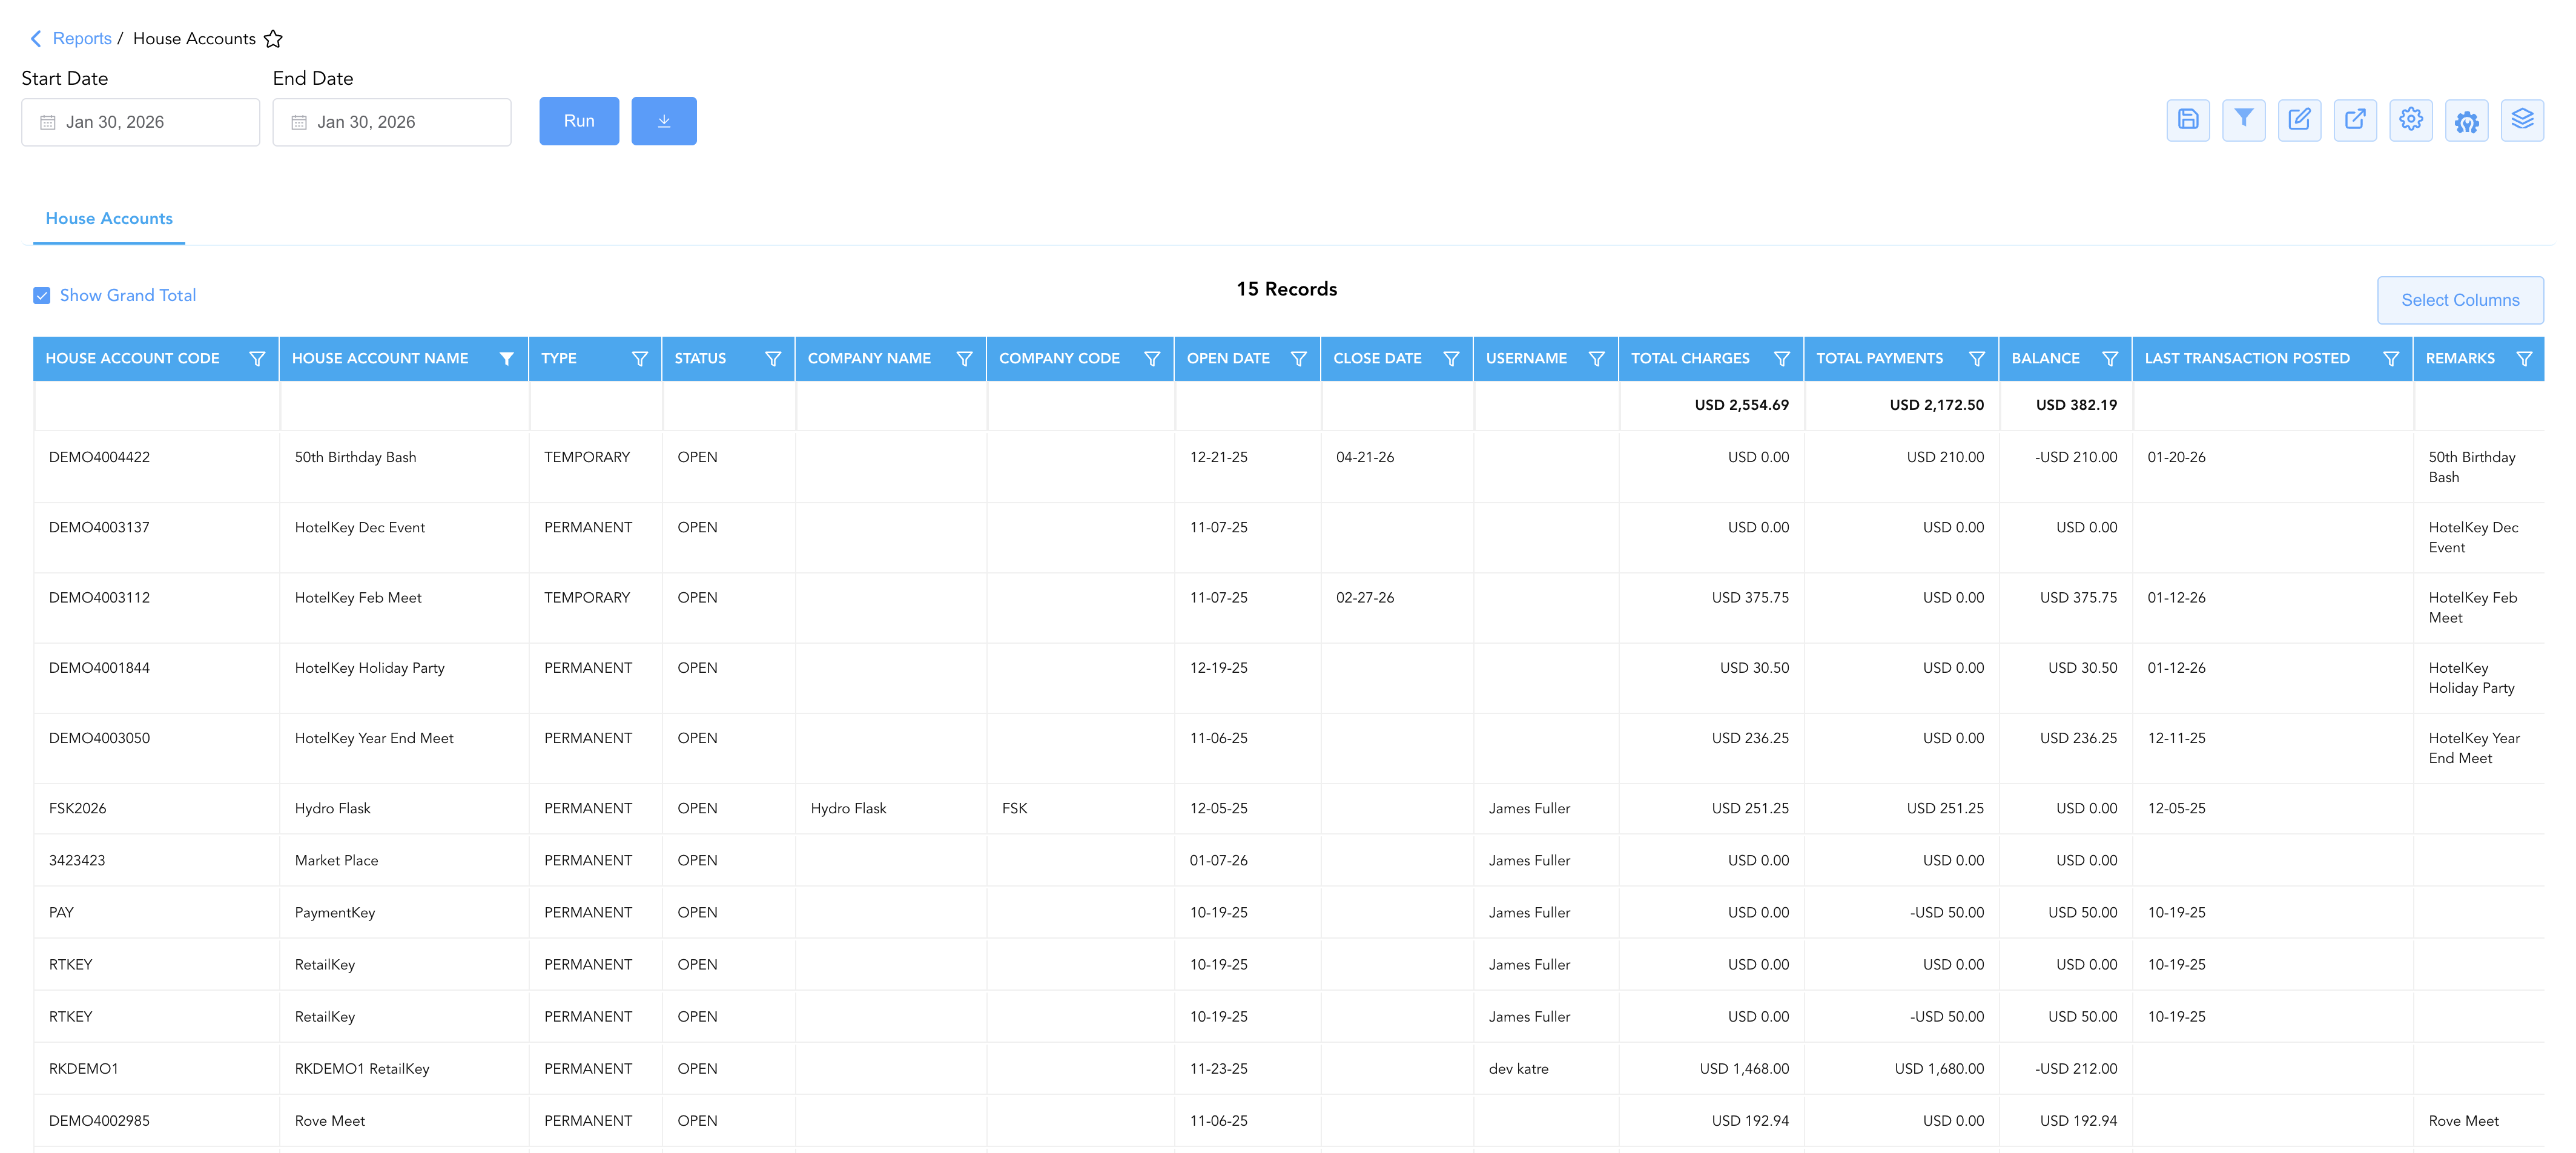Viewport: 2576px width, 1153px height.
Task: Filter the Last Transaction Posted column
Action: click(x=2391, y=359)
